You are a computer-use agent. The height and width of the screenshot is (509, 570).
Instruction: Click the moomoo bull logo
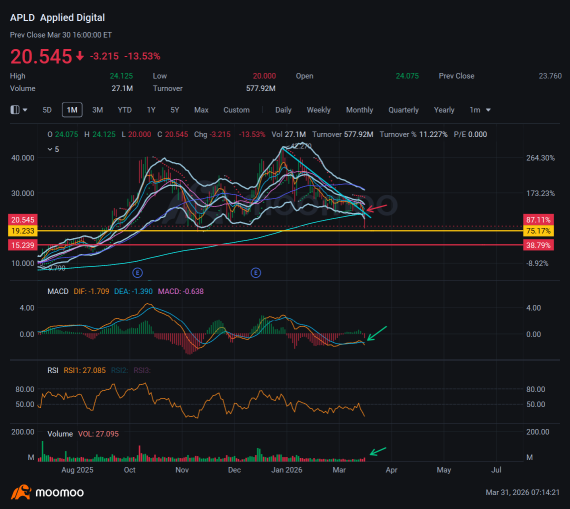tap(21, 492)
